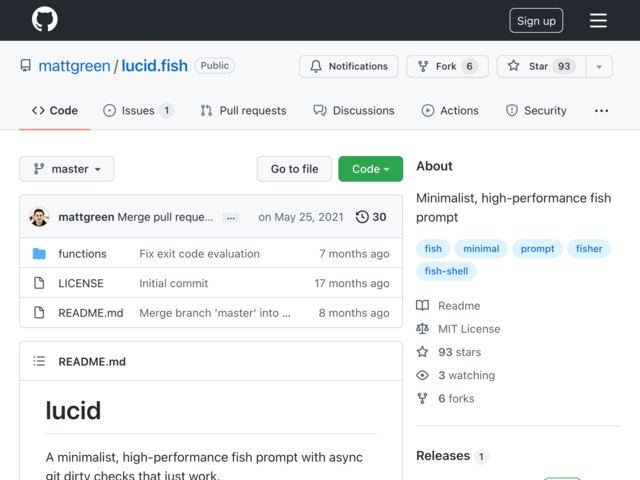640x480 pixels.
Task: Open the Merge branch 'master' into commit
Action: point(215,313)
